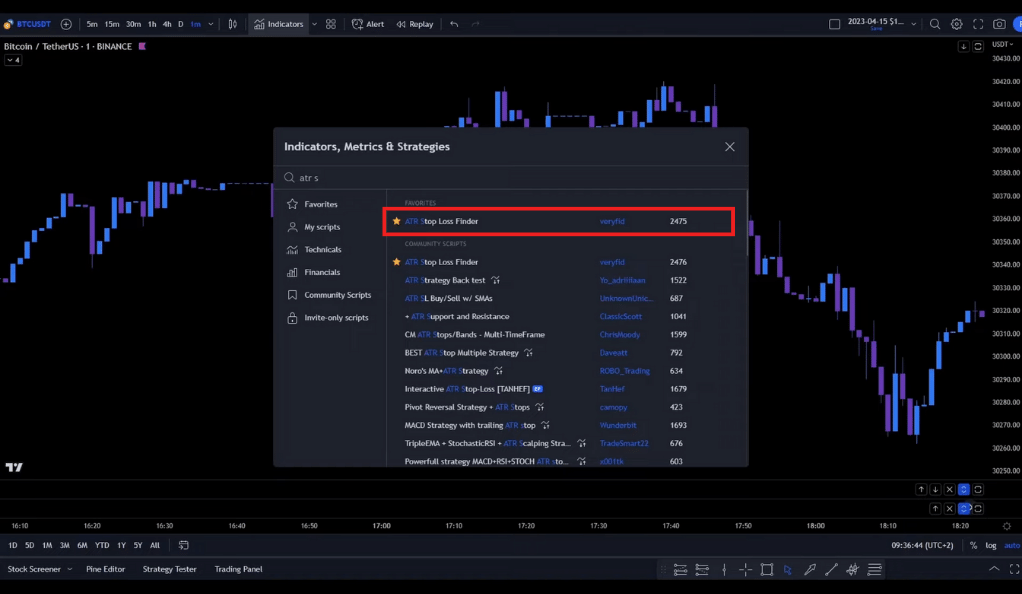Click the time axis settings gear icon
1022x594 pixels.
(x=1007, y=526)
